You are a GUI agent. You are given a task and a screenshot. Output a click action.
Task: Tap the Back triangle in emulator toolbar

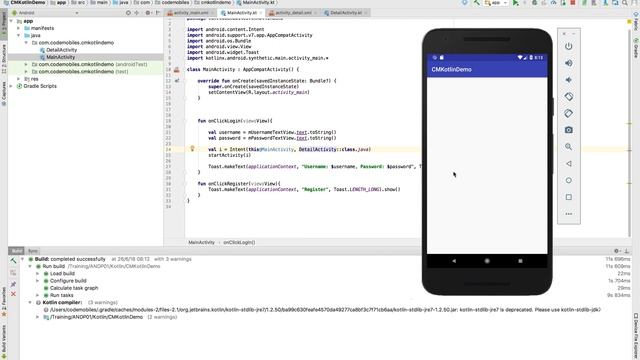click(569, 164)
